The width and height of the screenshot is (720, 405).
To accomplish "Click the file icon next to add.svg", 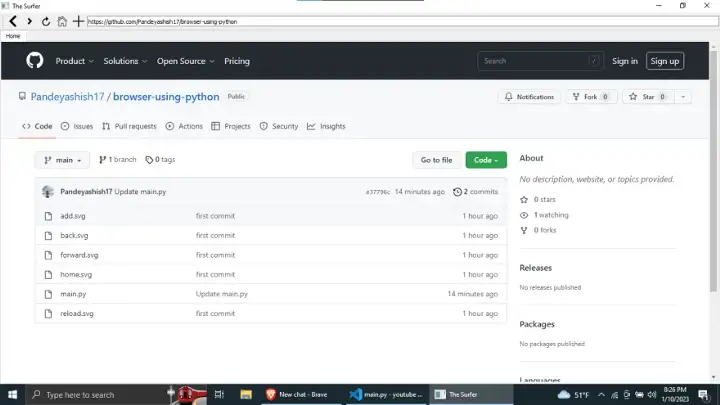I will point(48,216).
